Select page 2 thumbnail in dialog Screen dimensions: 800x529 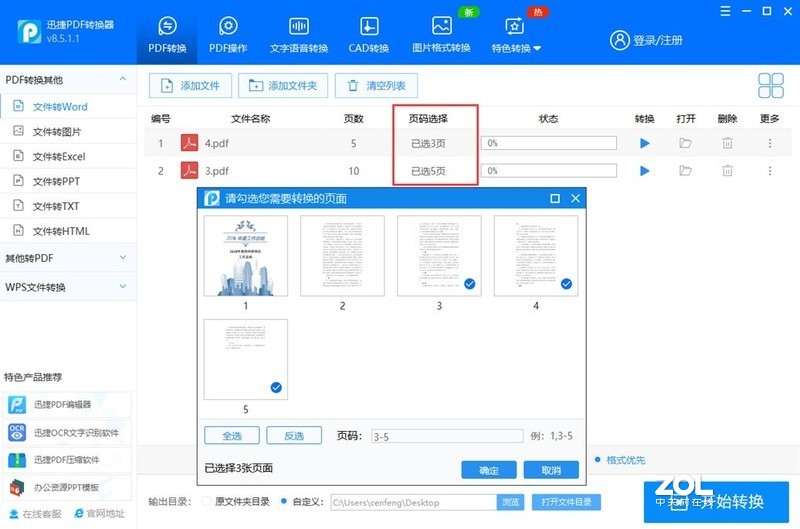coord(342,256)
